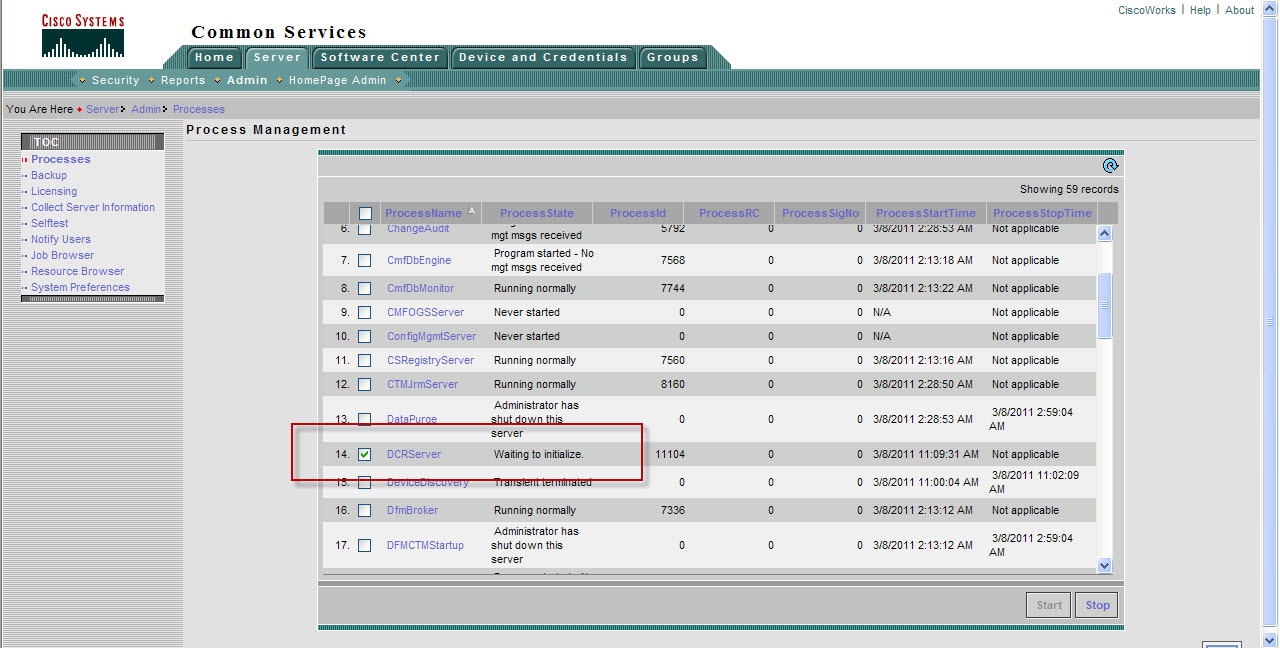The width and height of the screenshot is (1280, 648).
Task: Open the CmfDbMonitor process link
Action: coord(422,289)
